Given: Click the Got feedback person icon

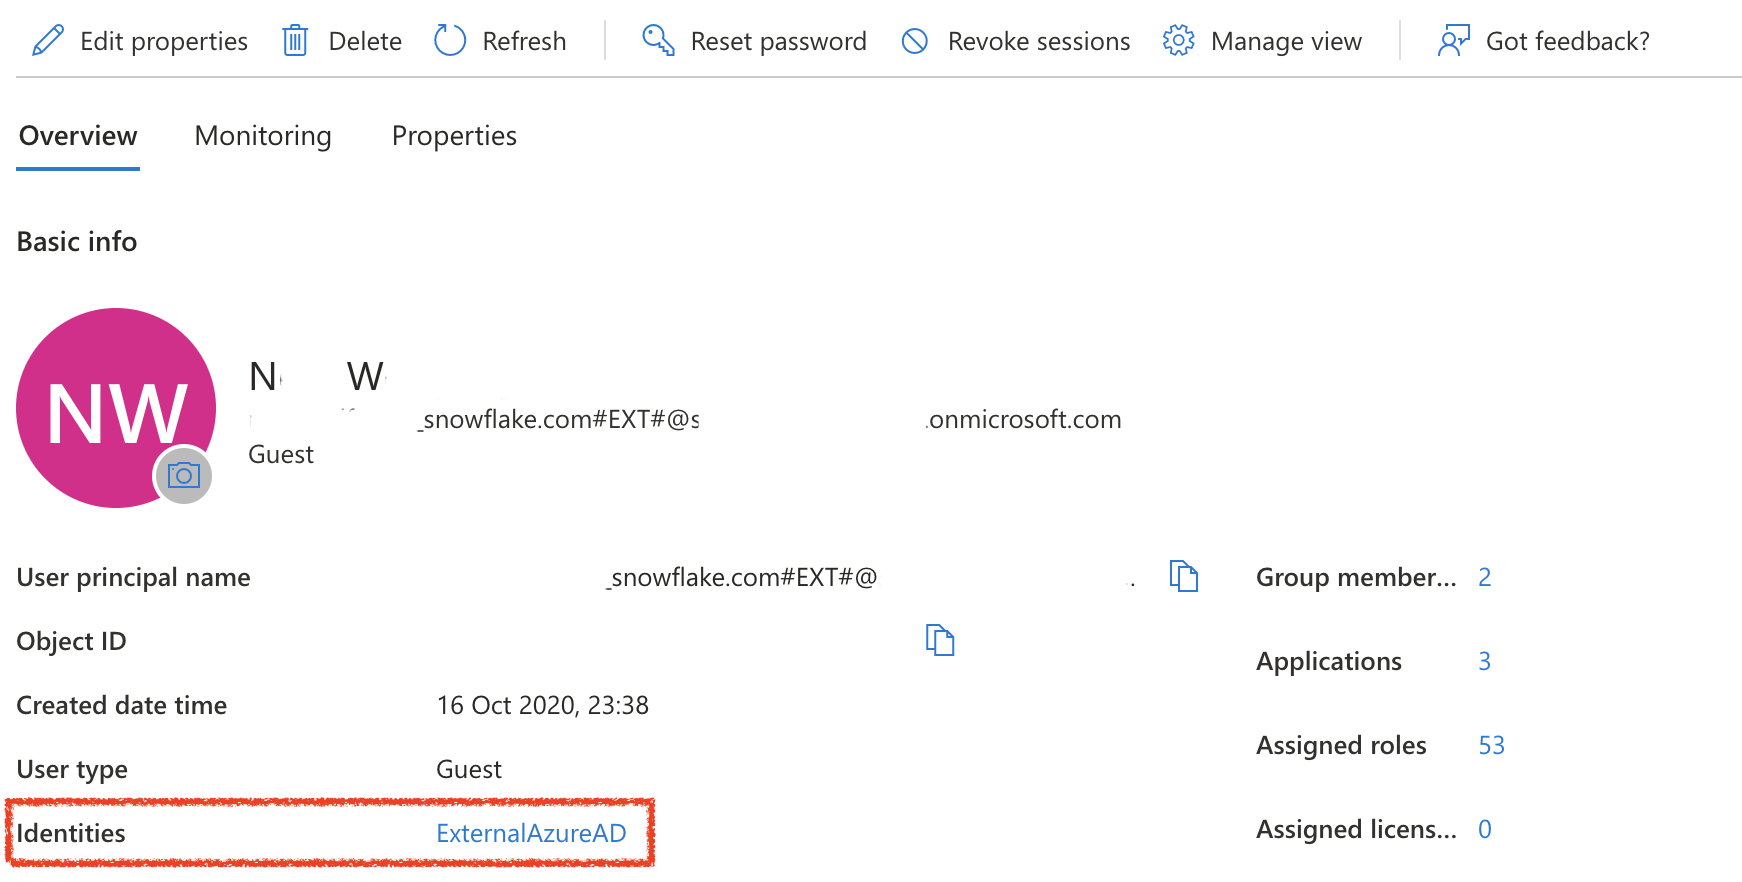Looking at the screenshot, I should 1453,41.
